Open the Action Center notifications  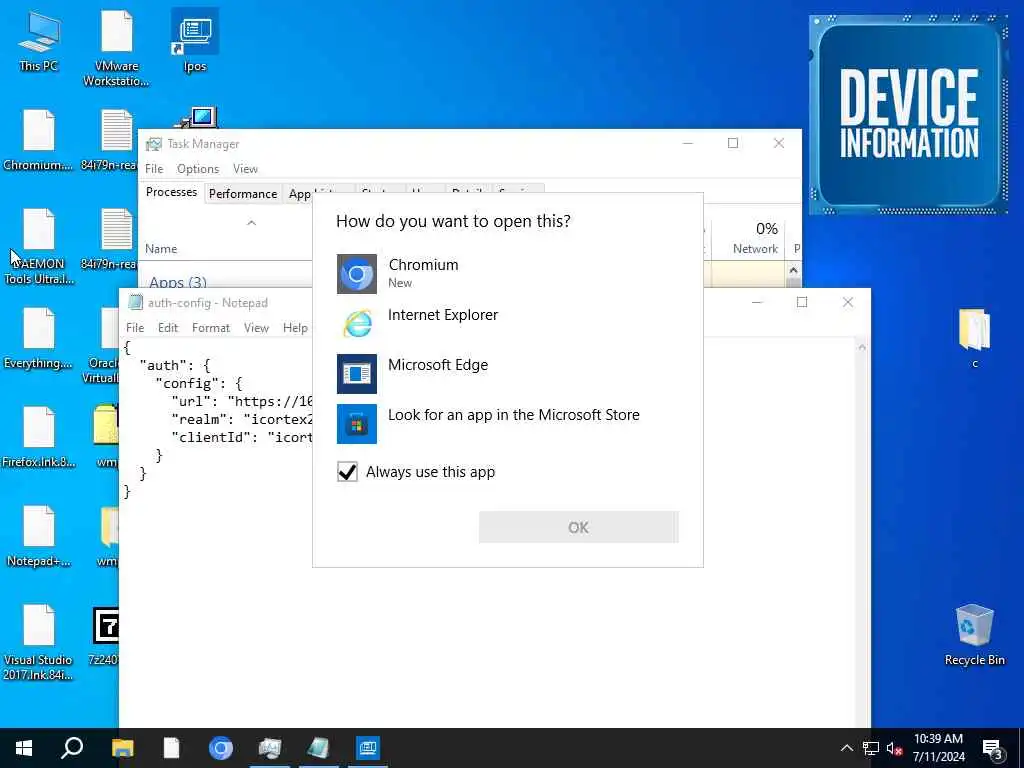click(x=993, y=748)
